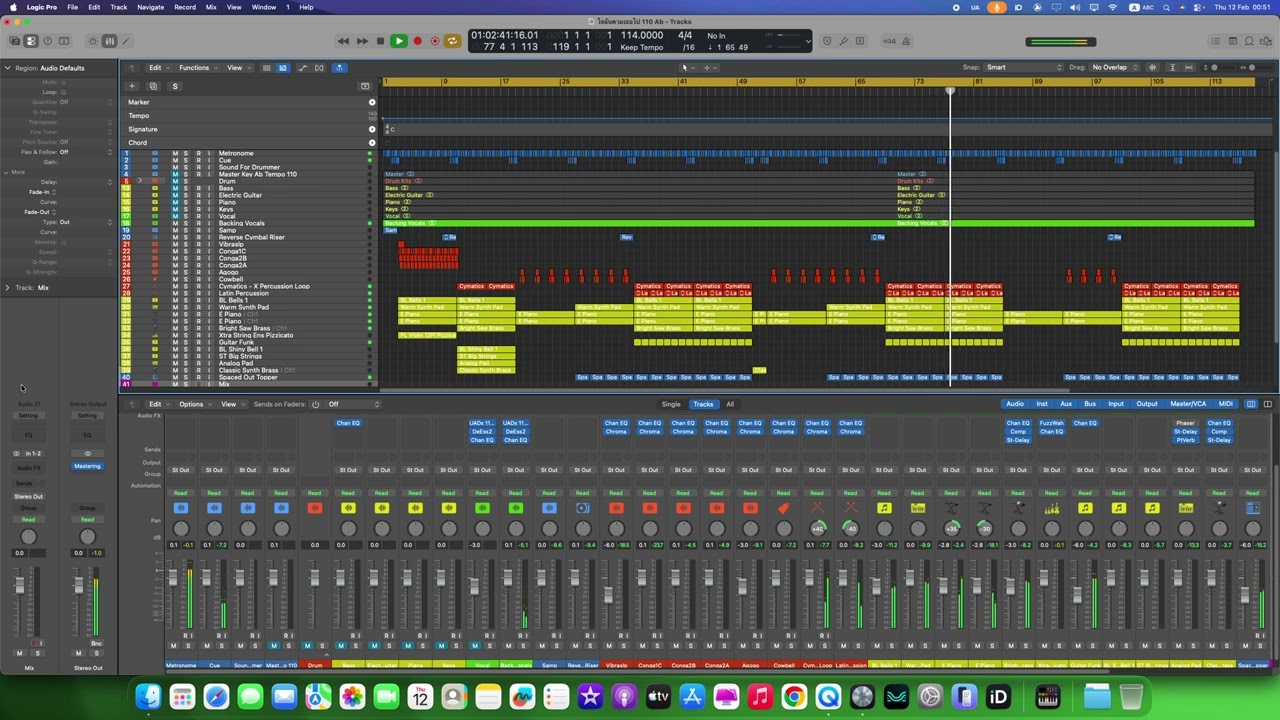The image size is (1280, 720).
Task: Open Smart Controls dial icon
Action: coord(93,41)
